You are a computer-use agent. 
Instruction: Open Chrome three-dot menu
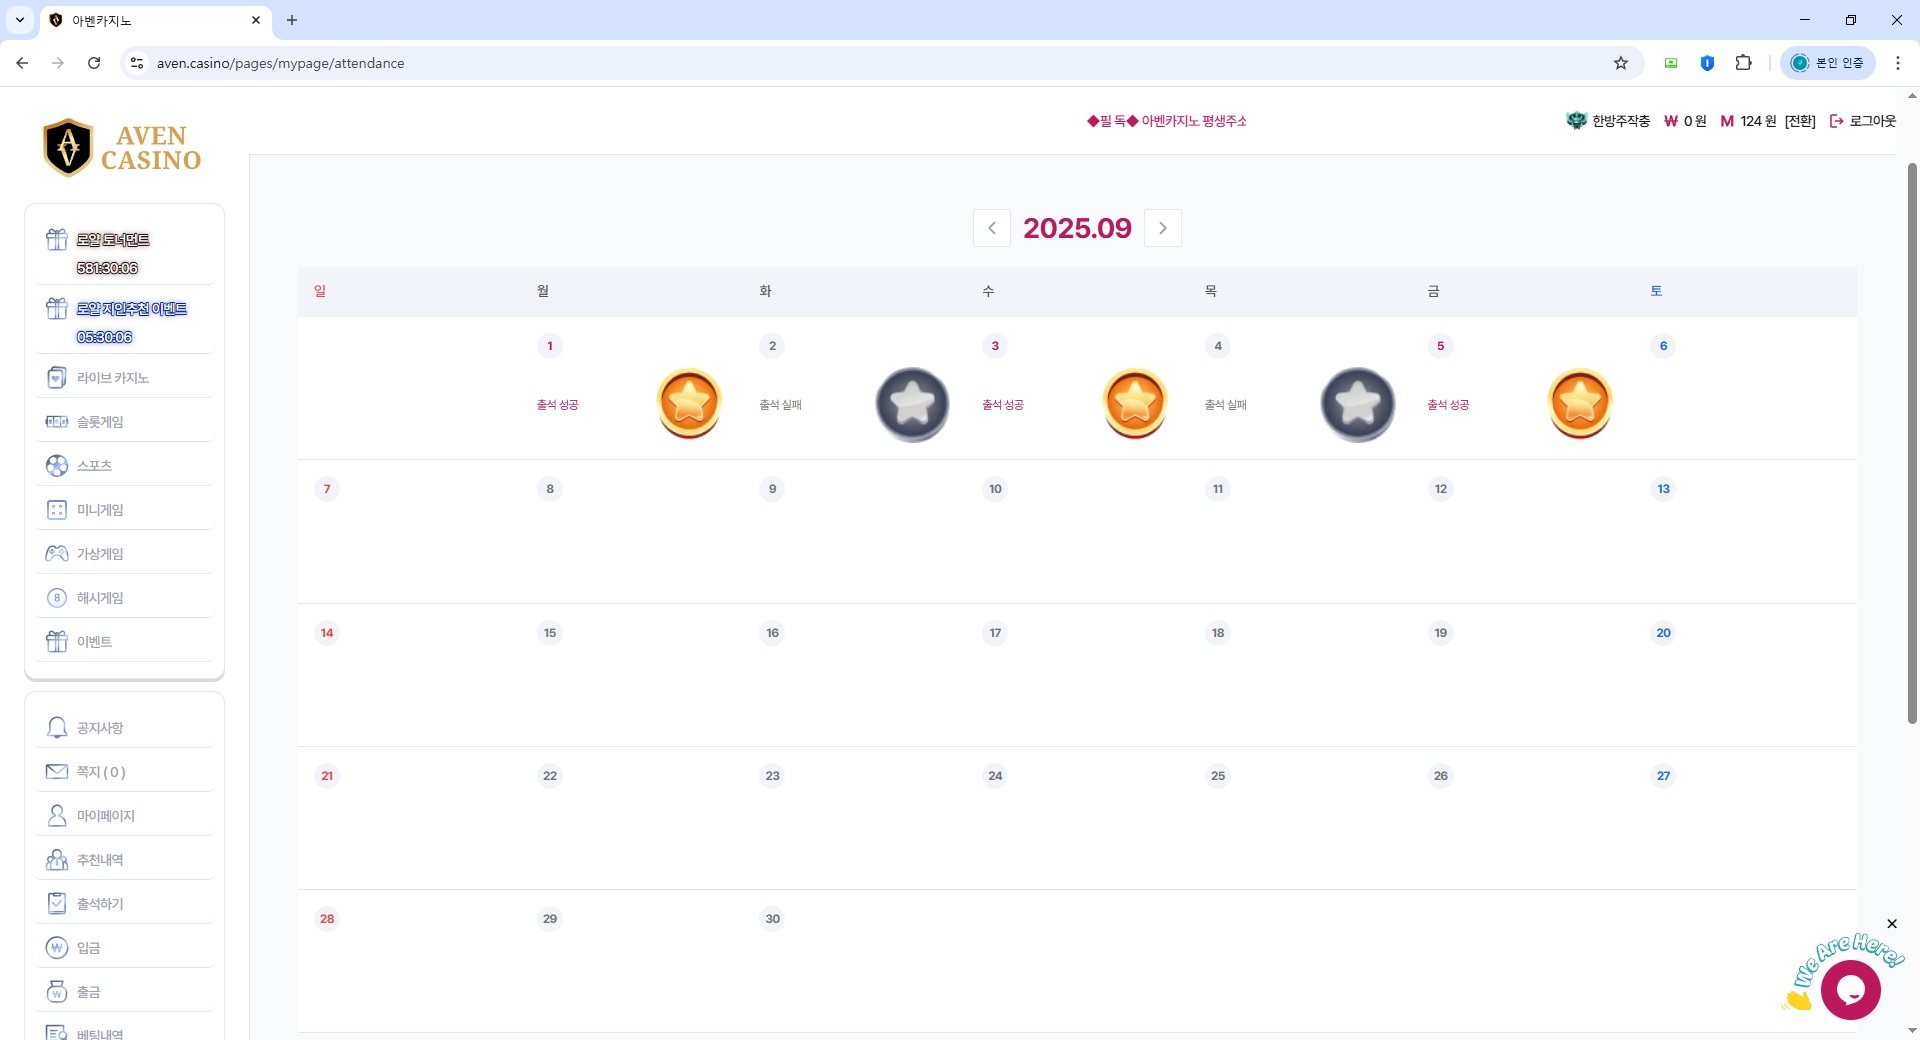[x=1897, y=63]
